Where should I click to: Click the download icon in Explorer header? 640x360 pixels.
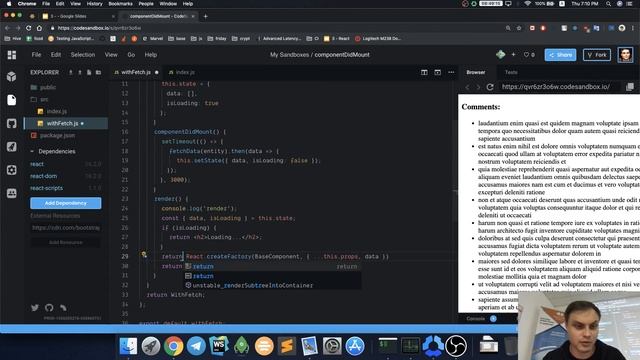pyautogui.click(x=71, y=72)
